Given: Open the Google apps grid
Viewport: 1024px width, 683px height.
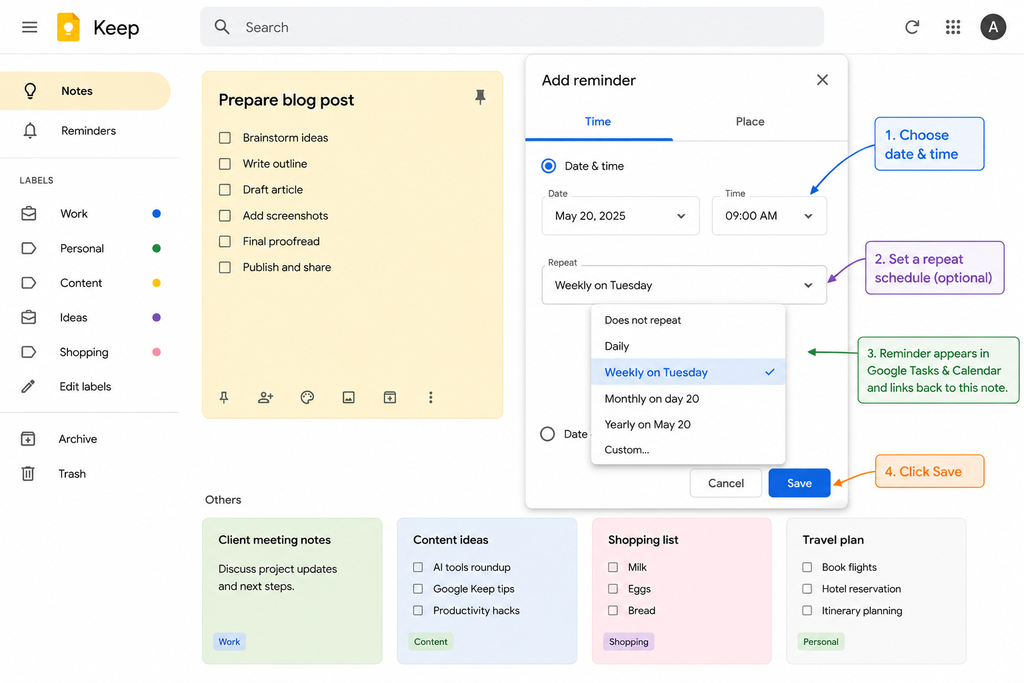Looking at the screenshot, I should click(953, 27).
